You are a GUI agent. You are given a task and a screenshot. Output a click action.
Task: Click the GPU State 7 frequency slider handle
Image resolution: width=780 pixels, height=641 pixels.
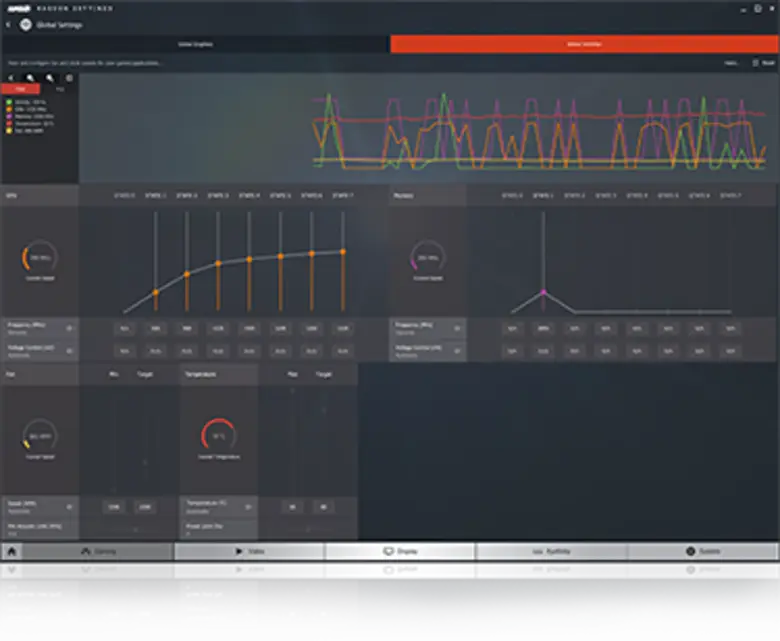343,252
